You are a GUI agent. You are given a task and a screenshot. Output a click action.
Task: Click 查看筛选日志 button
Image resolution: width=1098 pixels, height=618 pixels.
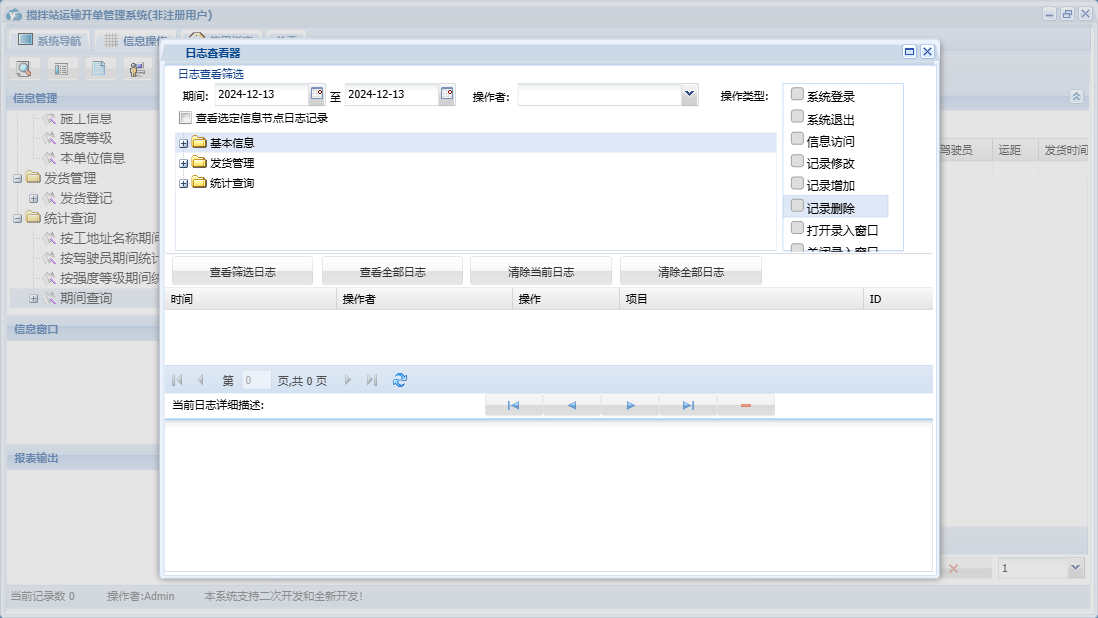pyautogui.click(x=242, y=272)
